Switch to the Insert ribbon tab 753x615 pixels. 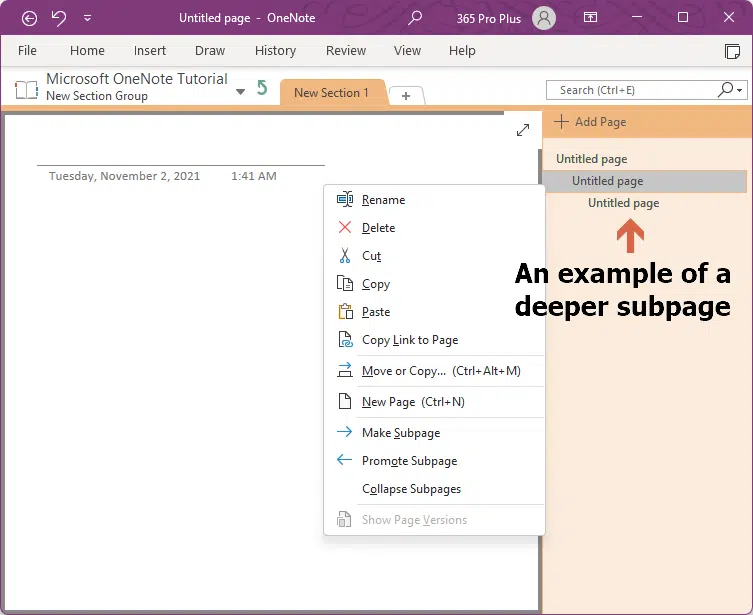click(150, 50)
